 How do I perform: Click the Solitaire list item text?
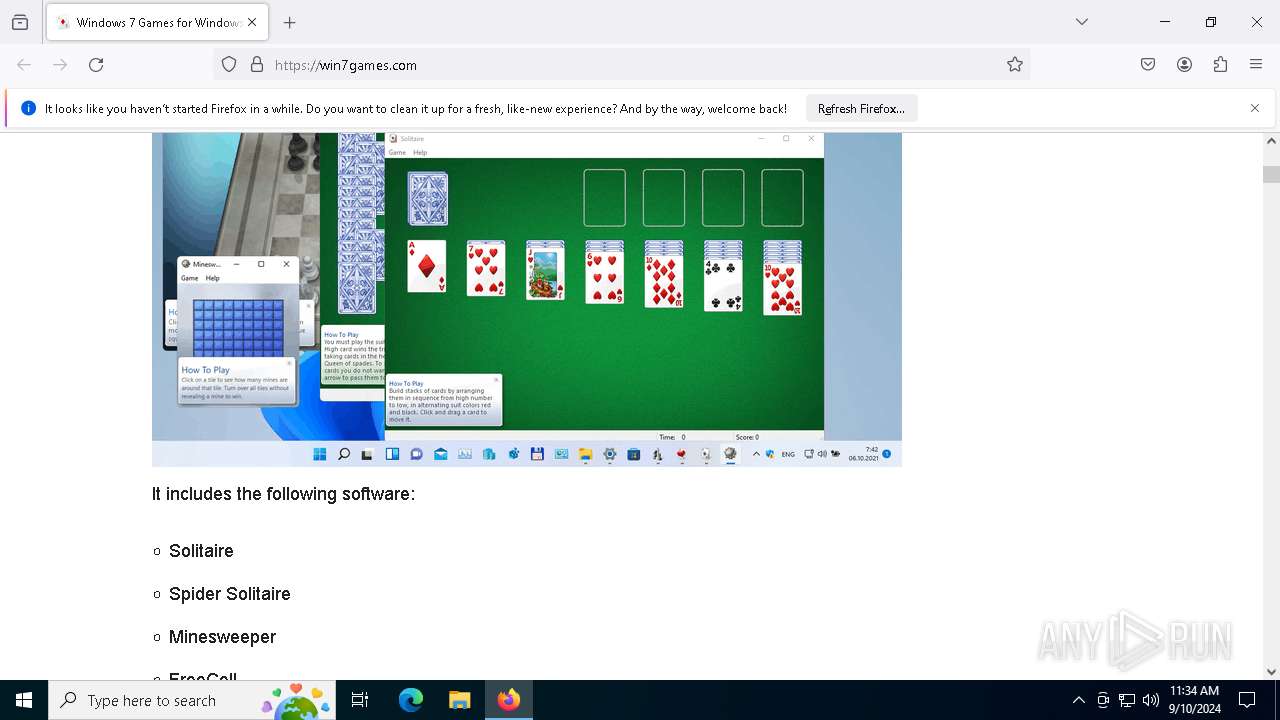pyautogui.click(x=201, y=551)
